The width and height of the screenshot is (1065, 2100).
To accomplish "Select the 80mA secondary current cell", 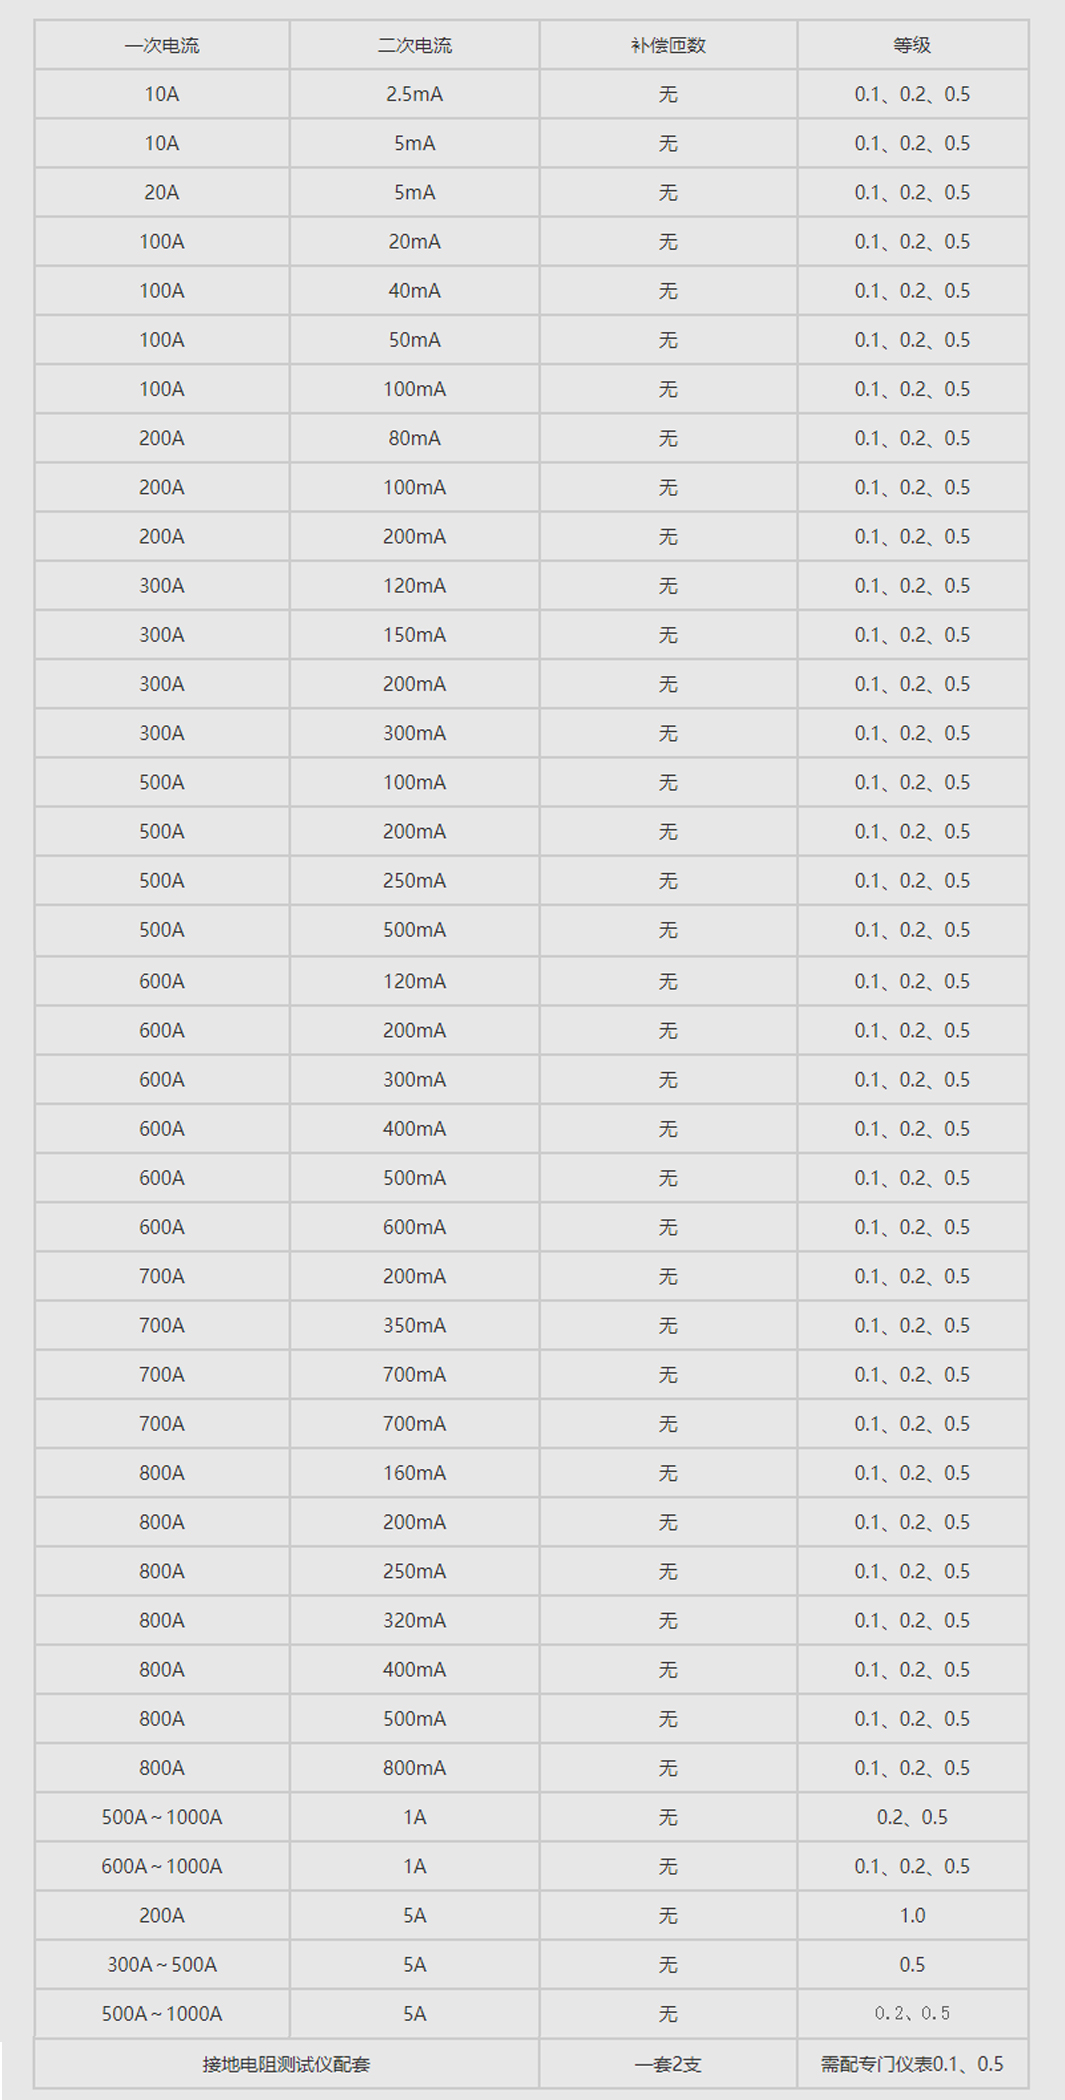I will click(414, 438).
